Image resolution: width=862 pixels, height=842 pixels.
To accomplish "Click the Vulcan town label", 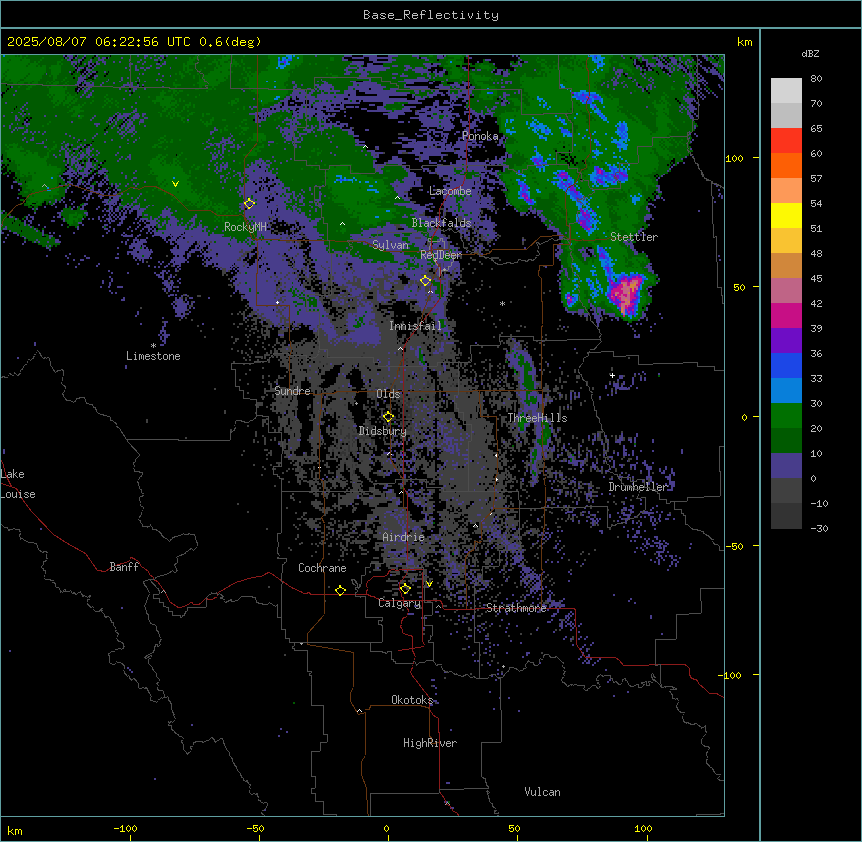I will click(x=542, y=792).
